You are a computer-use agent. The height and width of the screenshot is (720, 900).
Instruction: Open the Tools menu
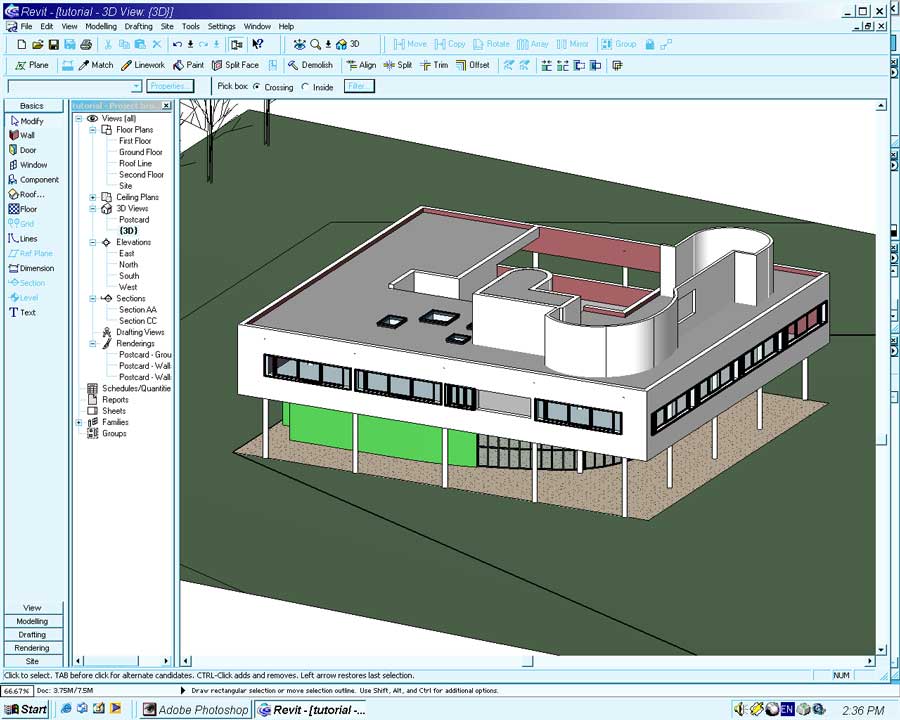coord(191,26)
